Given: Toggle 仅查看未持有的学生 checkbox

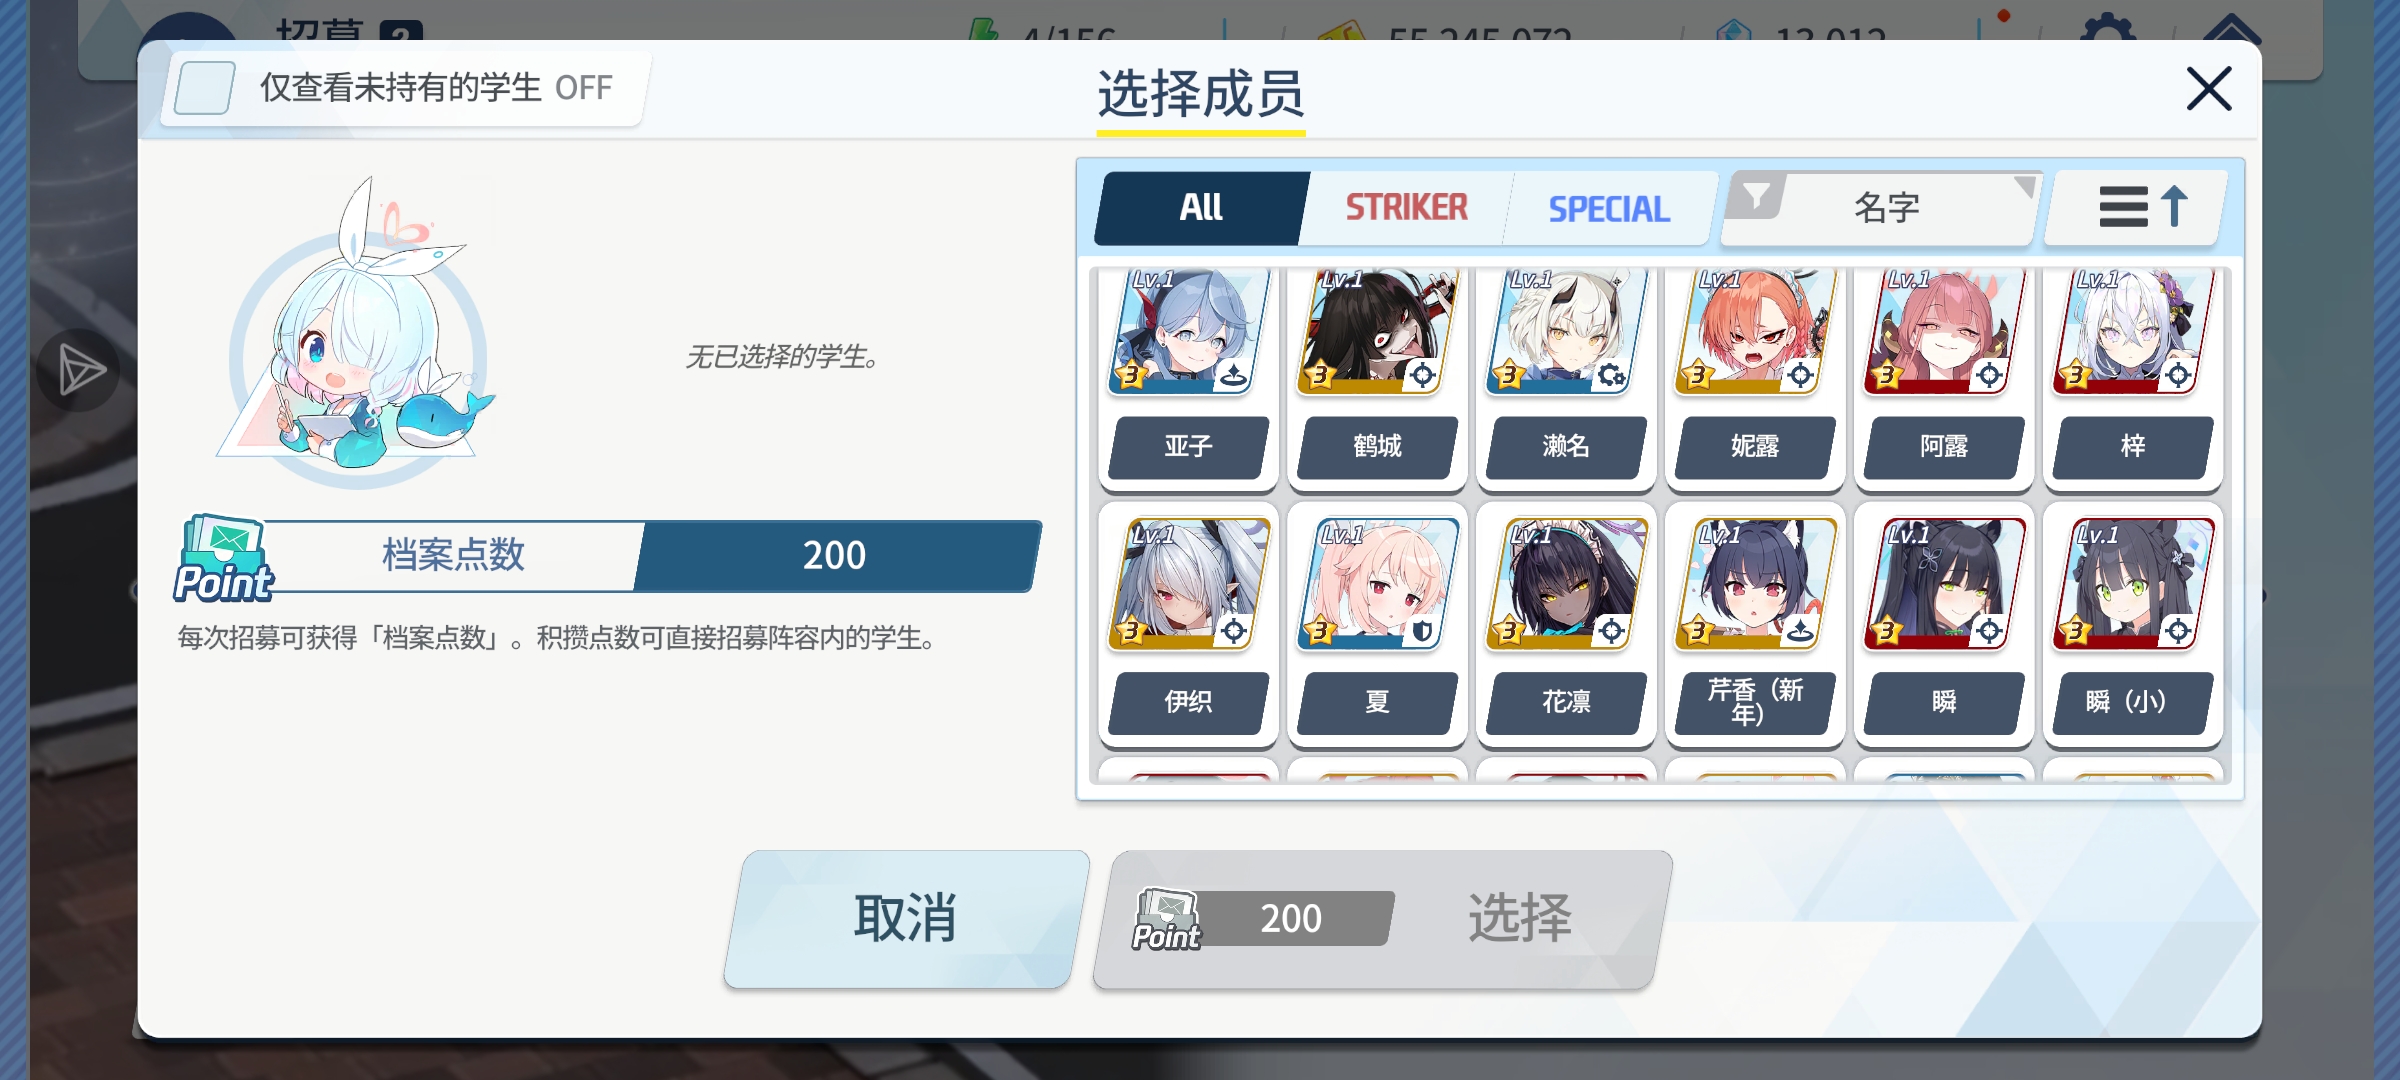Looking at the screenshot, I should (205, 88).
